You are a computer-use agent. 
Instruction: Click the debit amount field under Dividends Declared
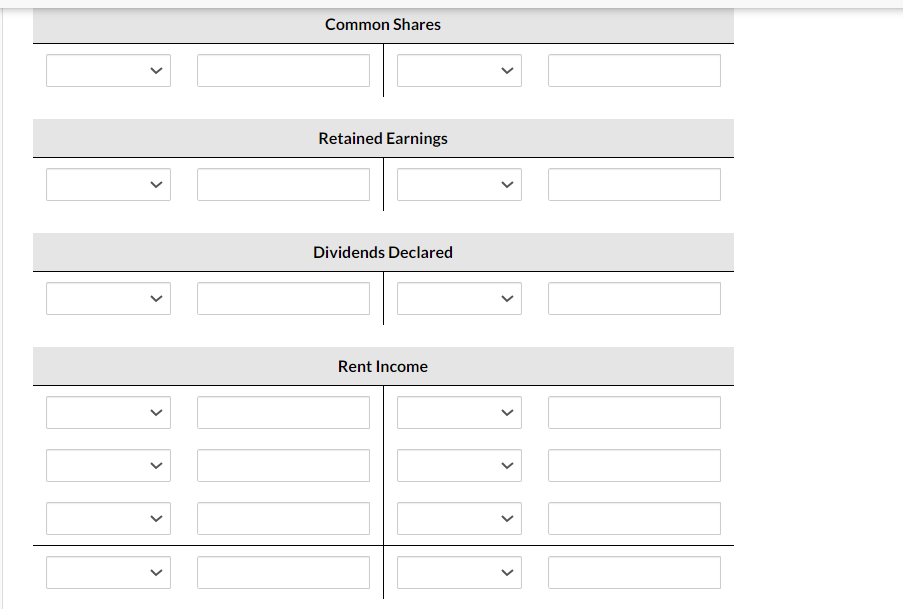283,298
